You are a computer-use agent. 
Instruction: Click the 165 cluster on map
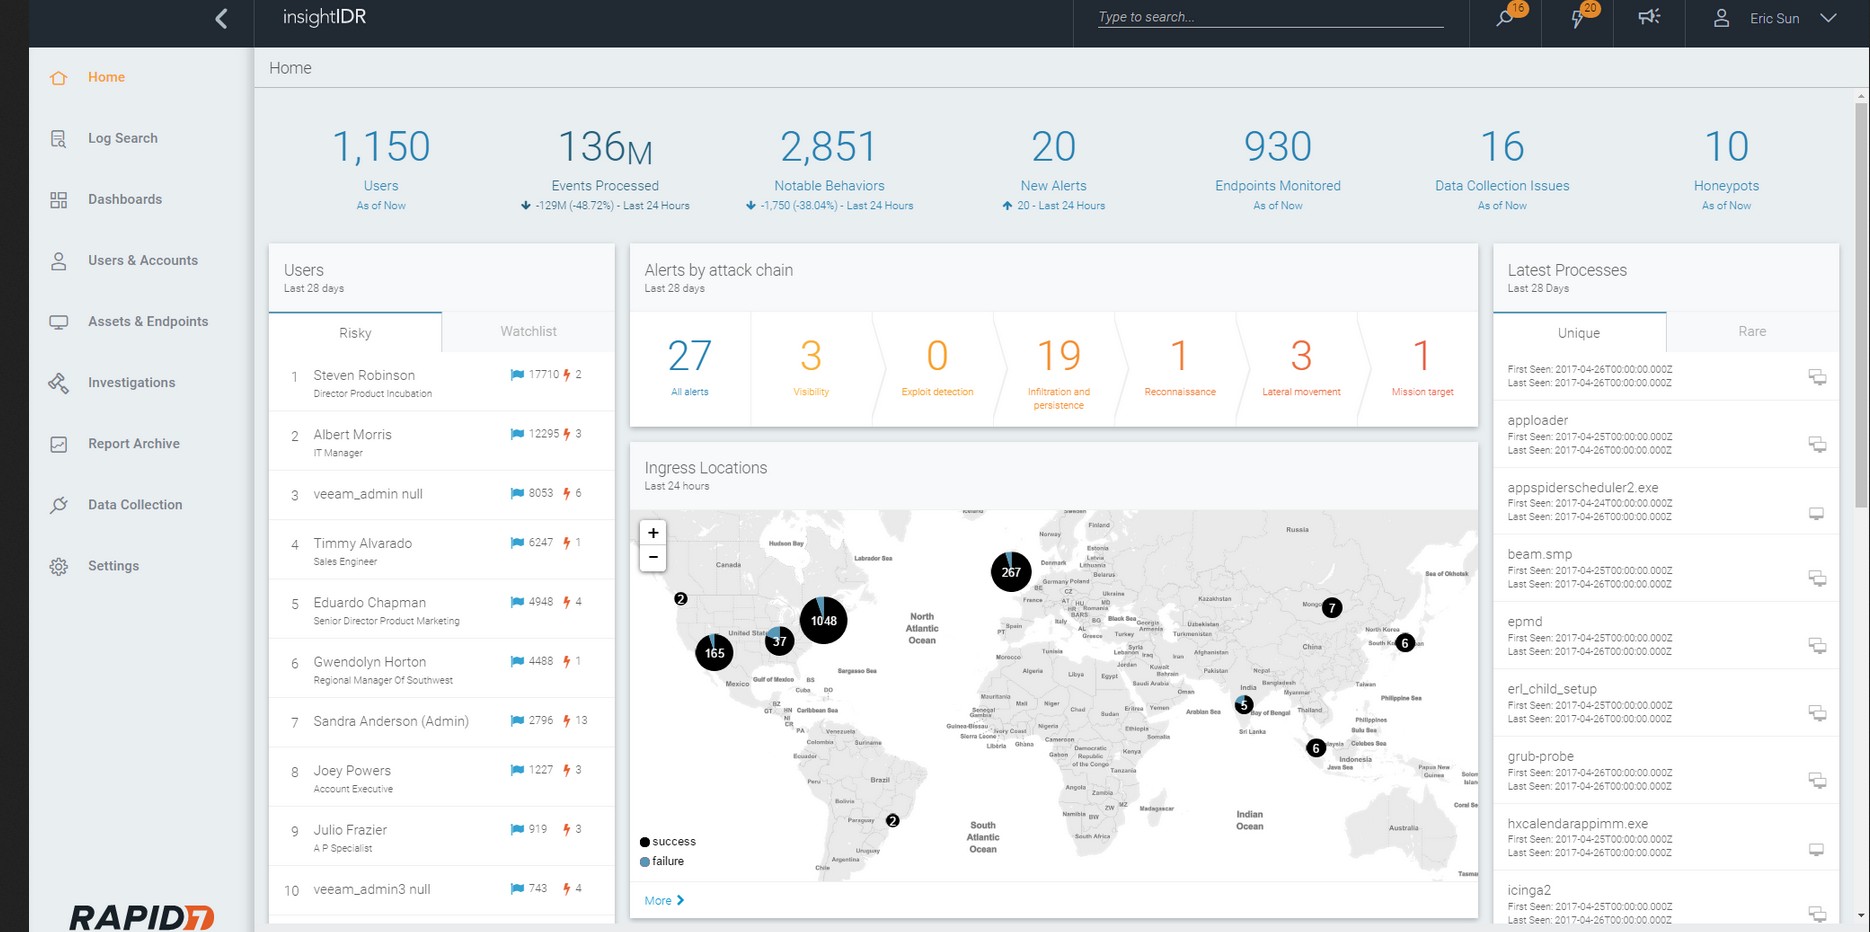(x=714, y=652)
